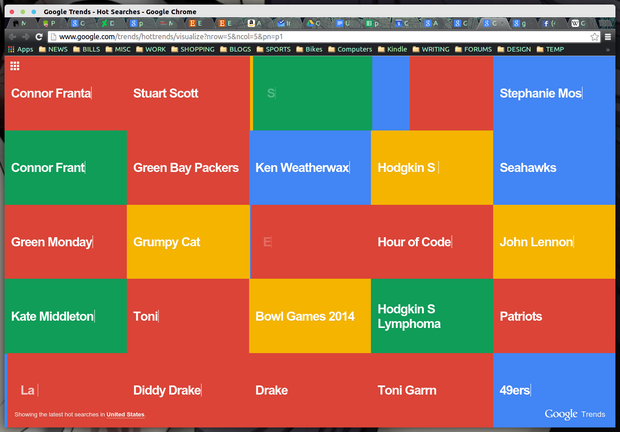Open the Patriots red tile
Viewport: 620px width, 432px height.
point(554,316)
